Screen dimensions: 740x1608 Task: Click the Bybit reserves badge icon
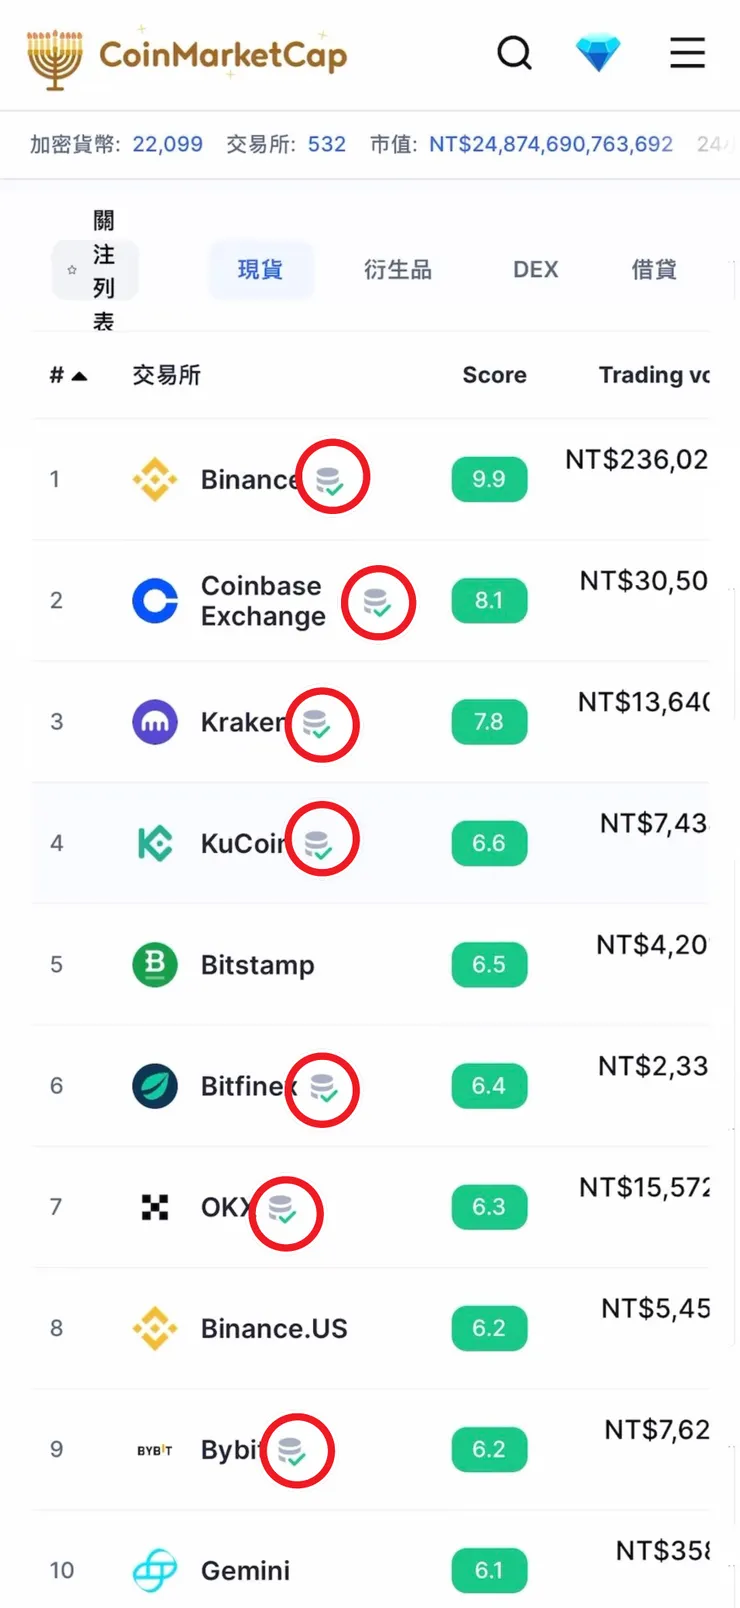coord(293,1451)
